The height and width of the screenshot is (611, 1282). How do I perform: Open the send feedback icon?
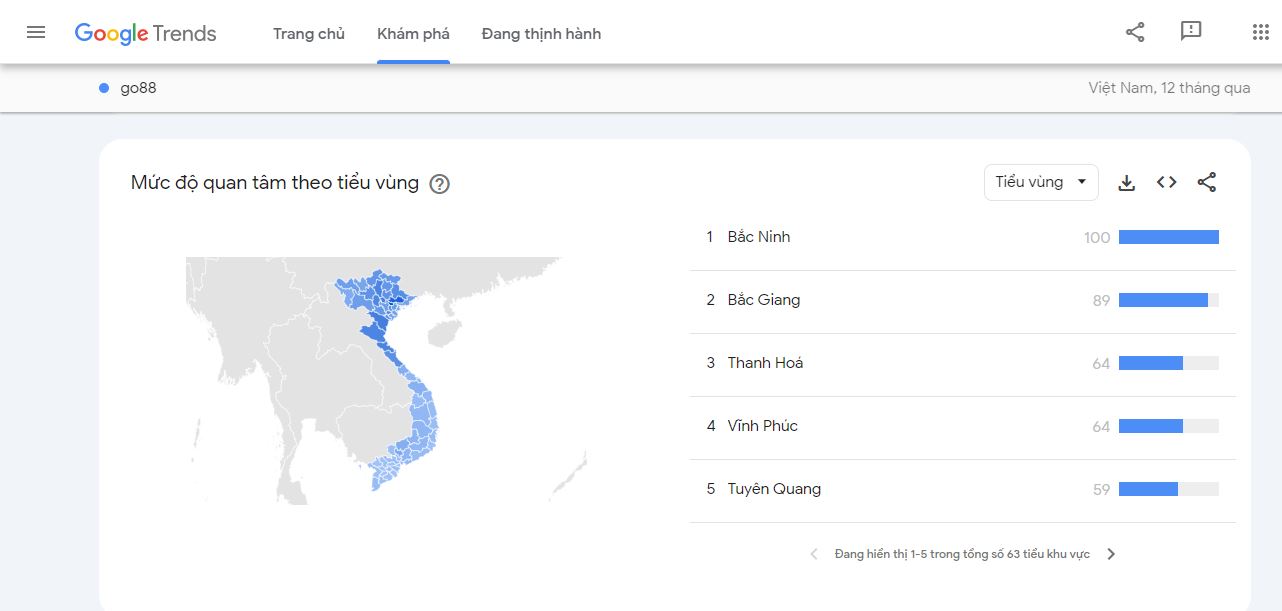[x=1191, y=32]
